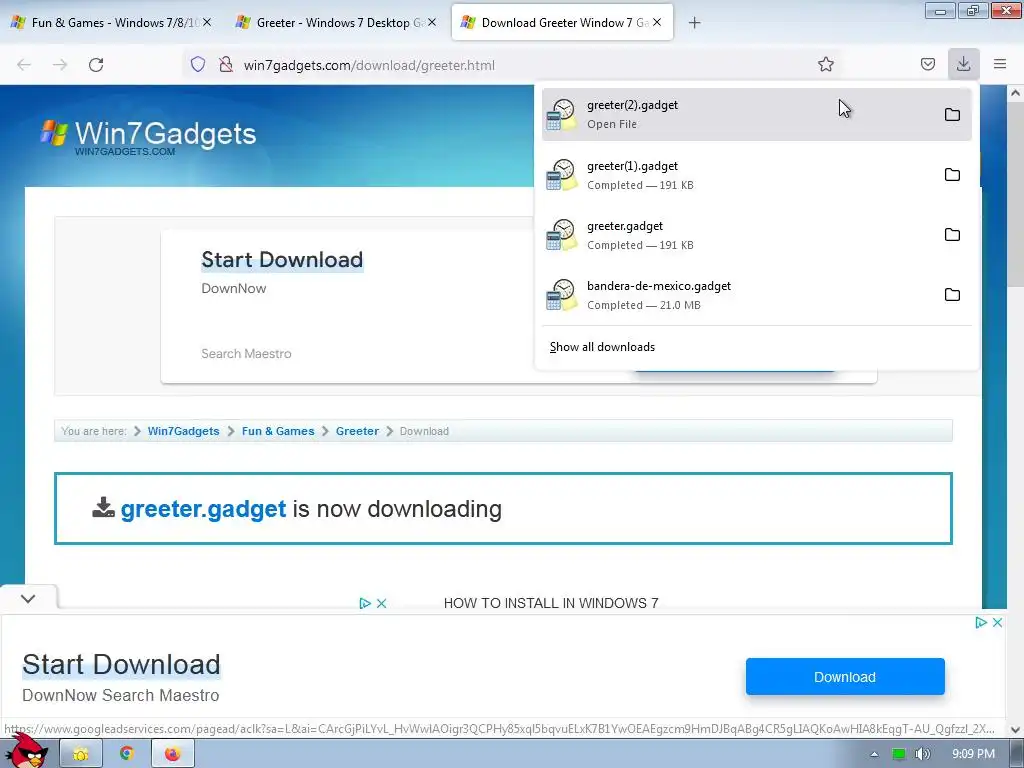Click the blue Download ad button
This screenshot has width=1024, height=768.
pyautogui.click(x=845, y=677)
